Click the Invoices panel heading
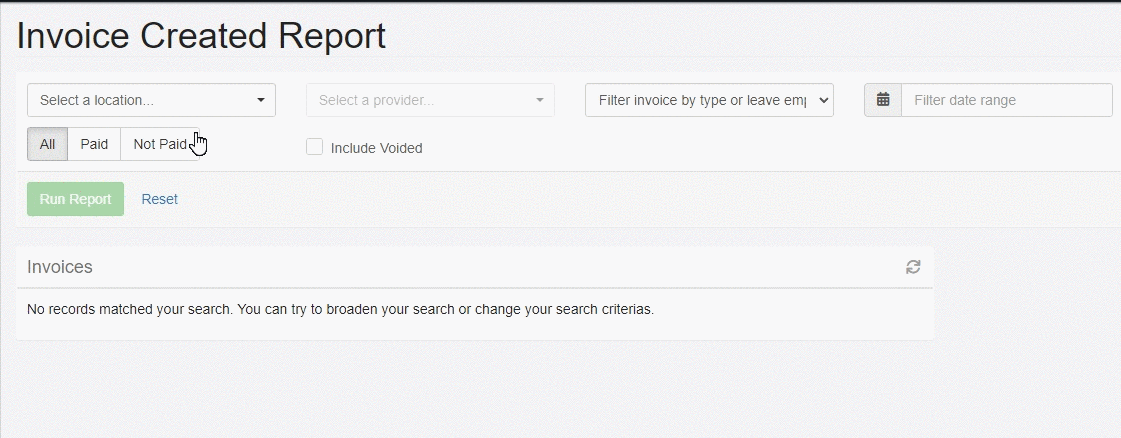1121x438 pixels. (60, 267)
